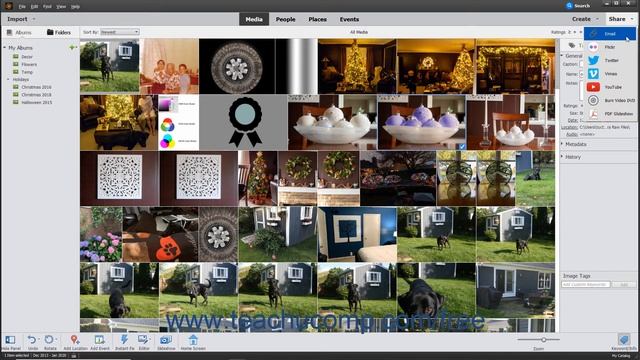The height and width of the screenshot is (360, 640).
Task: Click the Organizer app logo icon
Action: click(x=9, y=6)
